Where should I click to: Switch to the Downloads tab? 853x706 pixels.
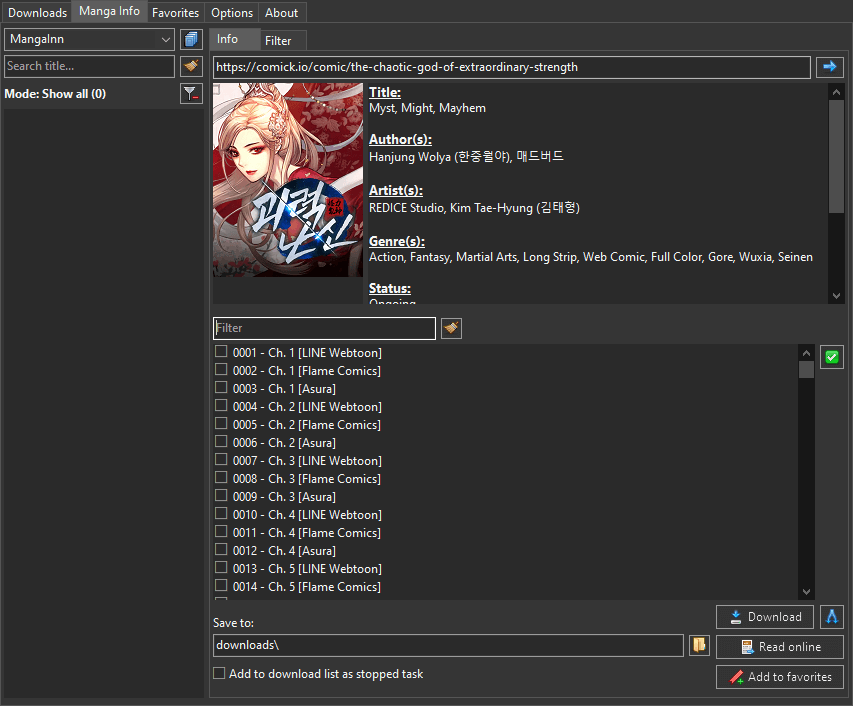coord(37,13)
